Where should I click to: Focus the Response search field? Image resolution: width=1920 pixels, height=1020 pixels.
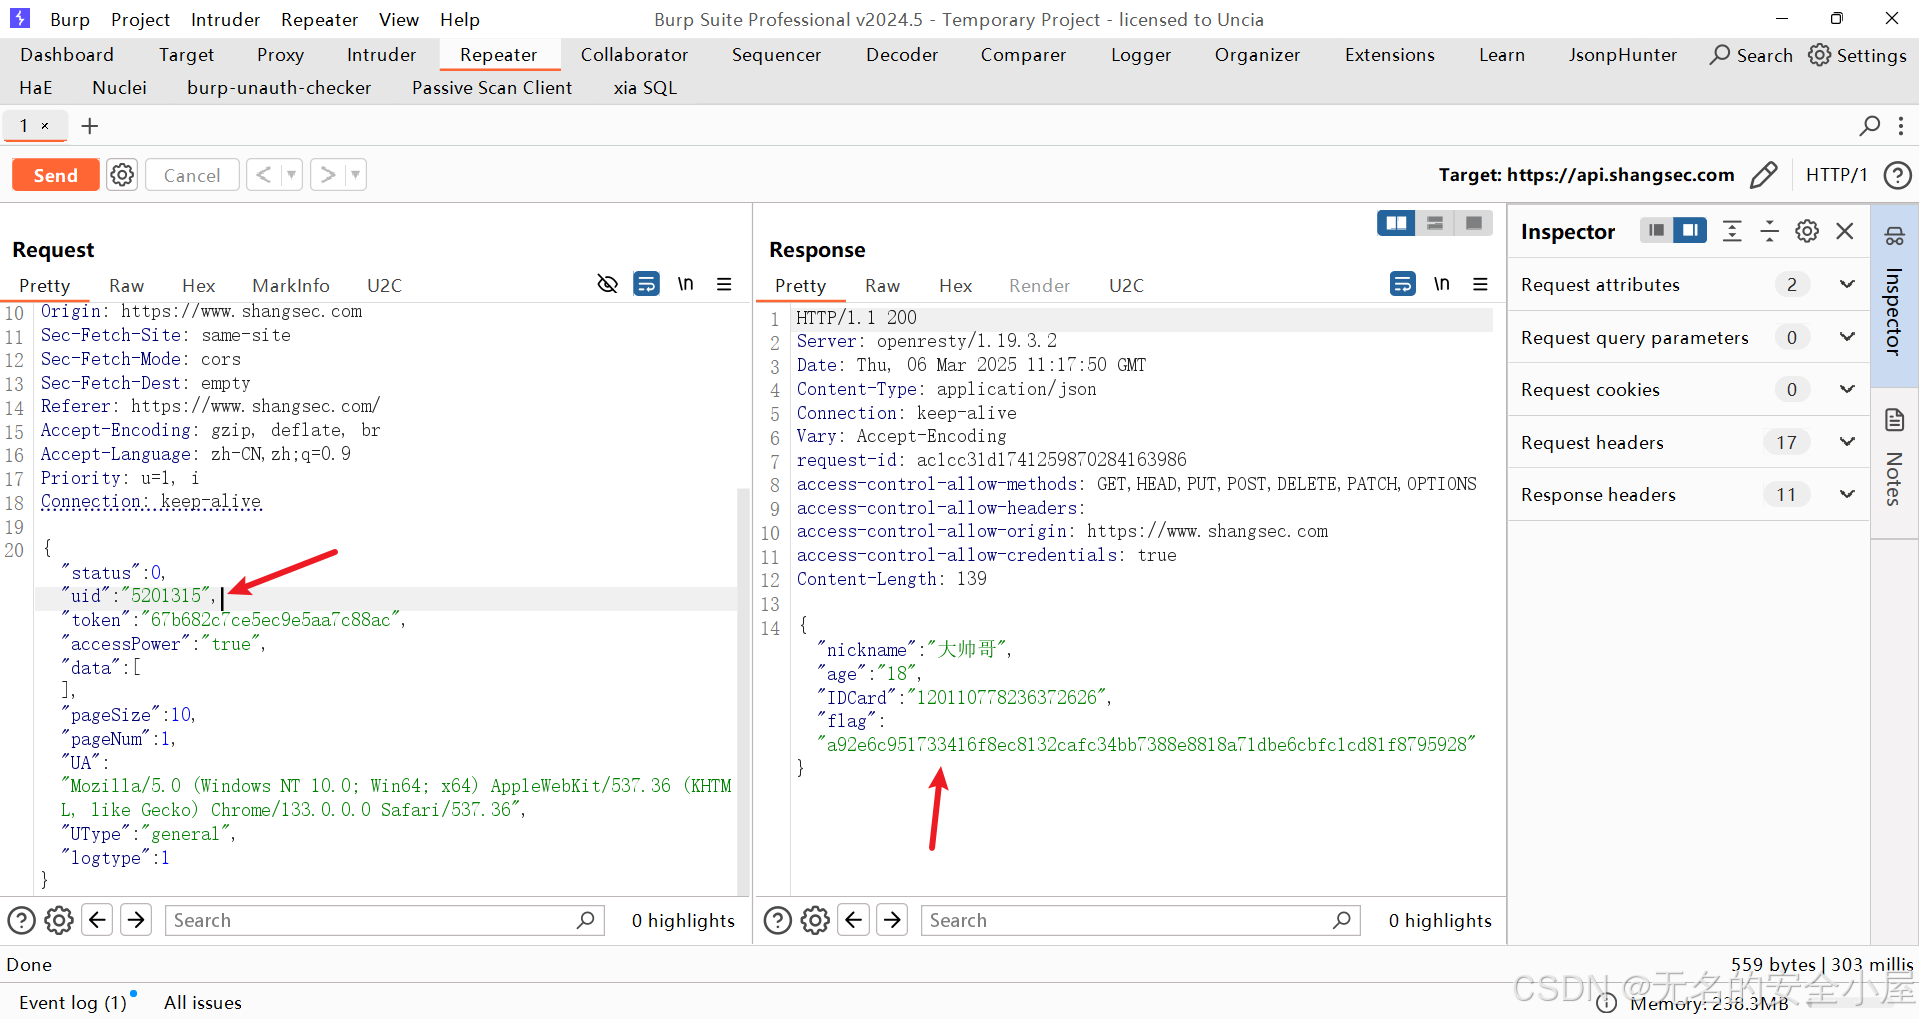(1140, 920)
